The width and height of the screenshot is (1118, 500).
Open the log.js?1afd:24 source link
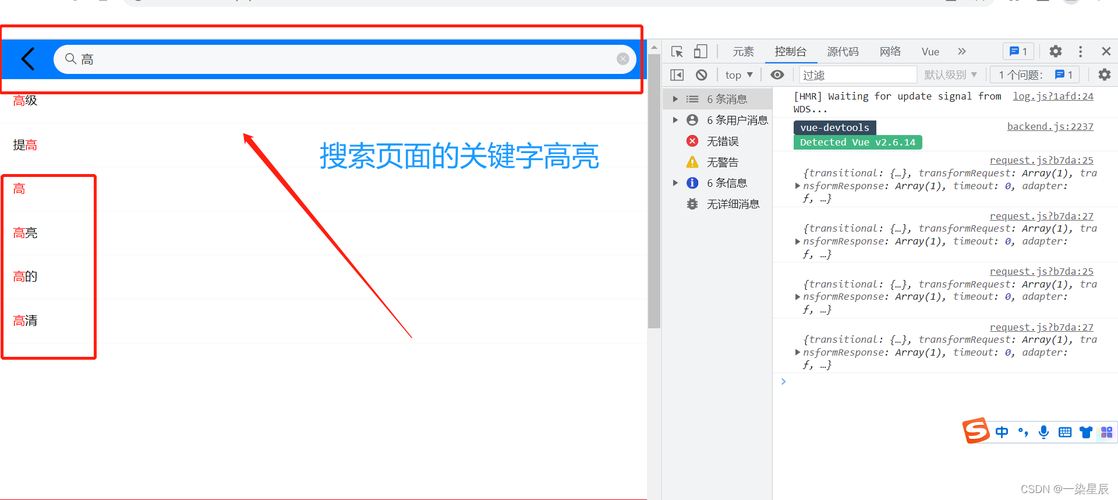pos(1053,96)
